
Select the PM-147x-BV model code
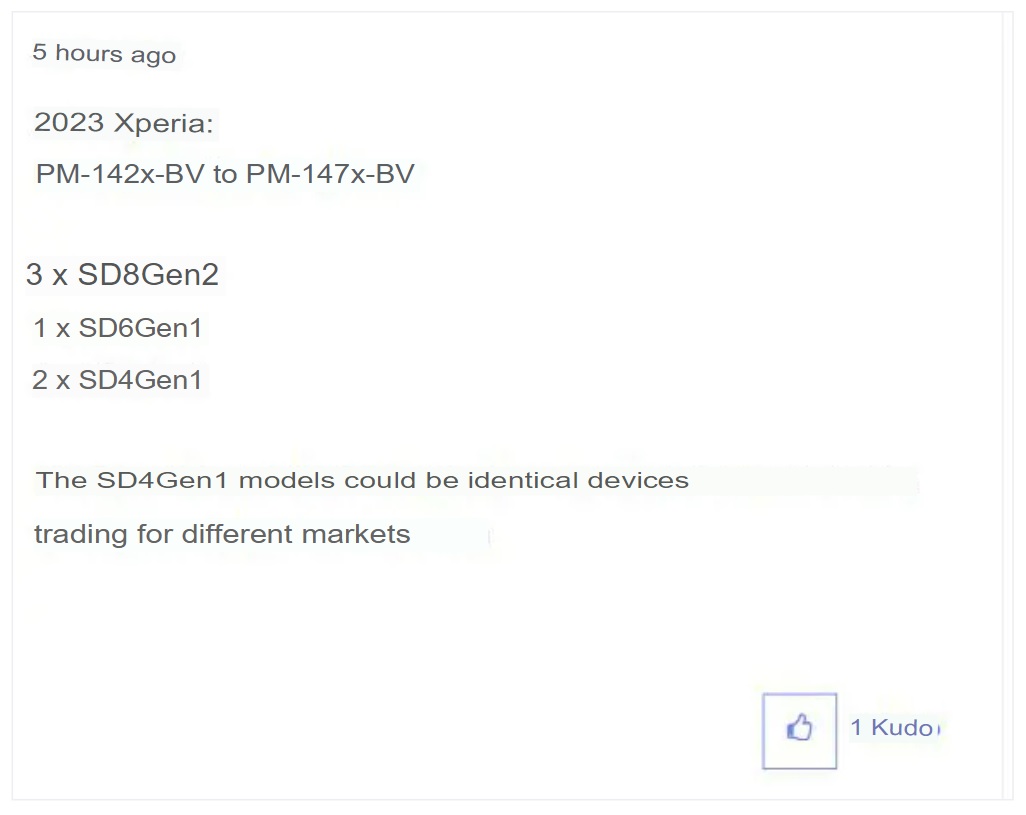330,174
